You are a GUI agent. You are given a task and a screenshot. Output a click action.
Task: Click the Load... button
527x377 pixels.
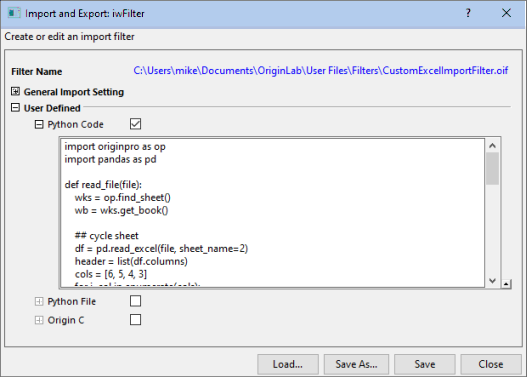[x=288, y=364]
